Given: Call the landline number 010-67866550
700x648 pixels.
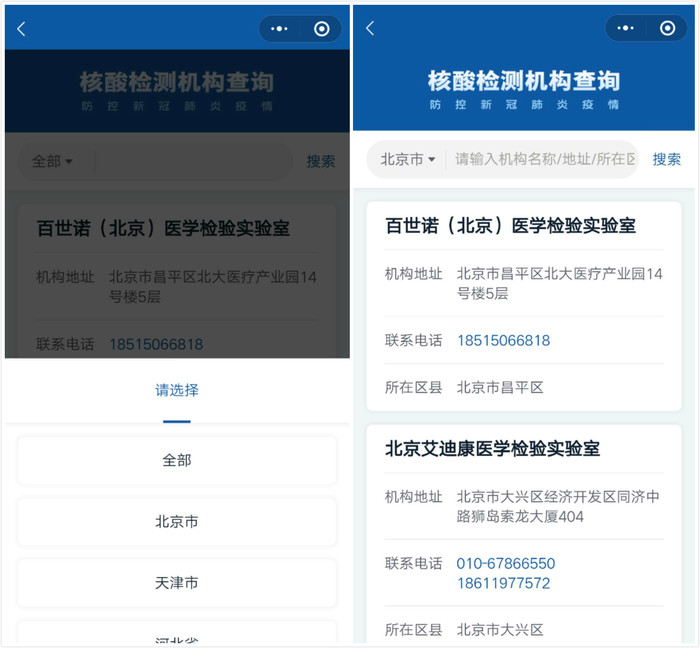Looking at the screenshot, I should 505,563.
